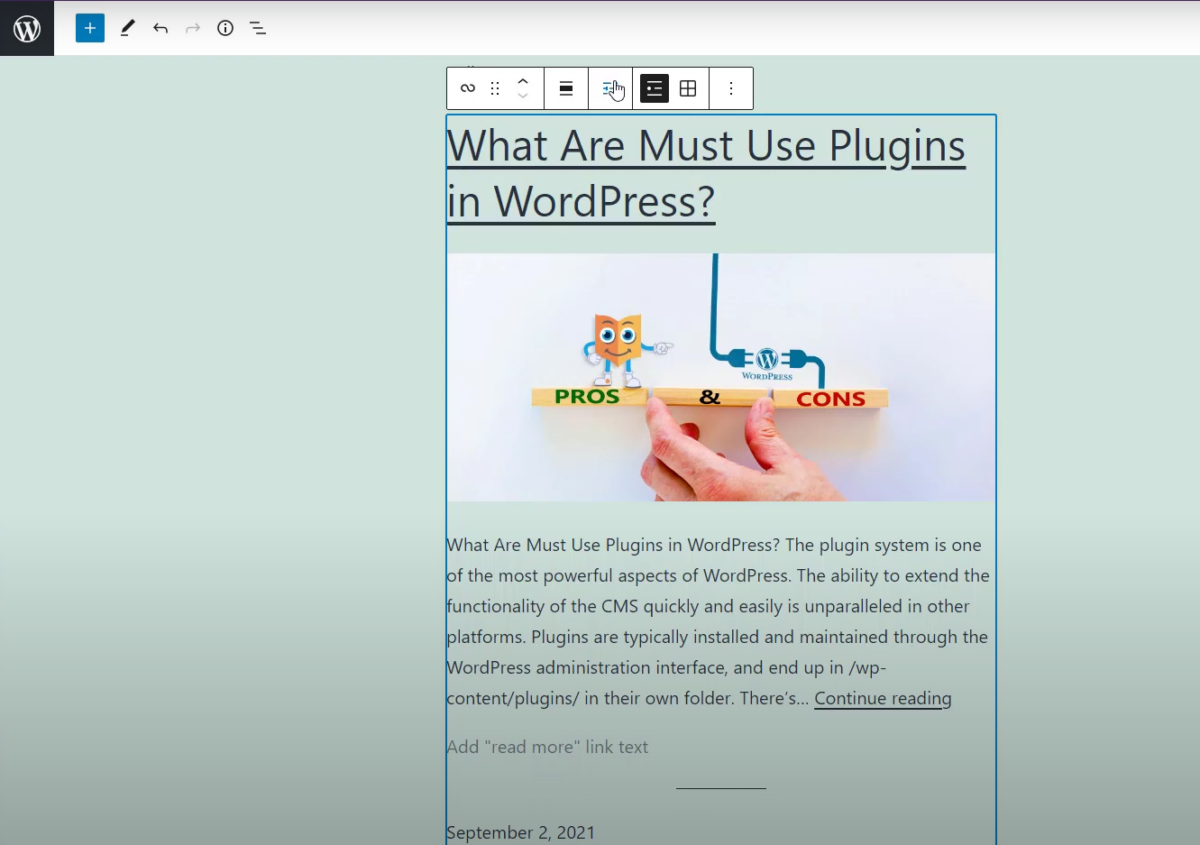Viewport: 1200px width, 845px height.
Task: Switch the query loop to grid view
Action: click(x=688, y=88)
